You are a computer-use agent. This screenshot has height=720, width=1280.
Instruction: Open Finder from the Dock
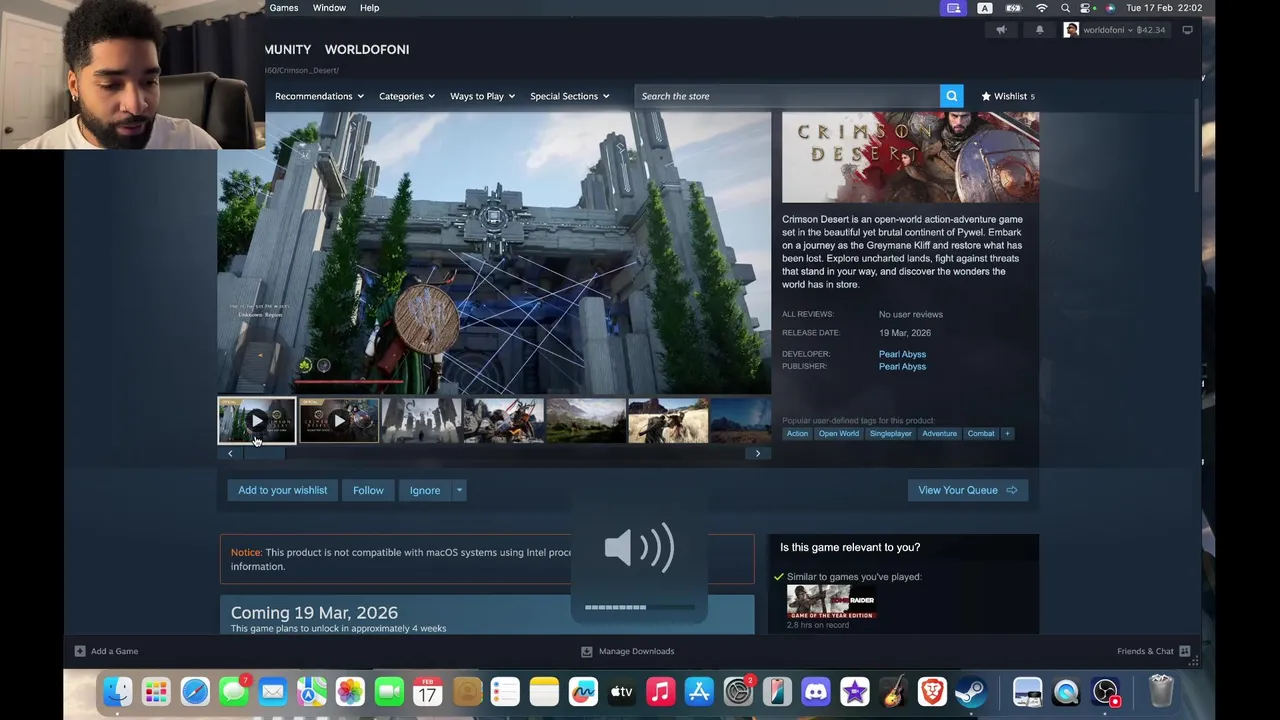coord(118,691)
